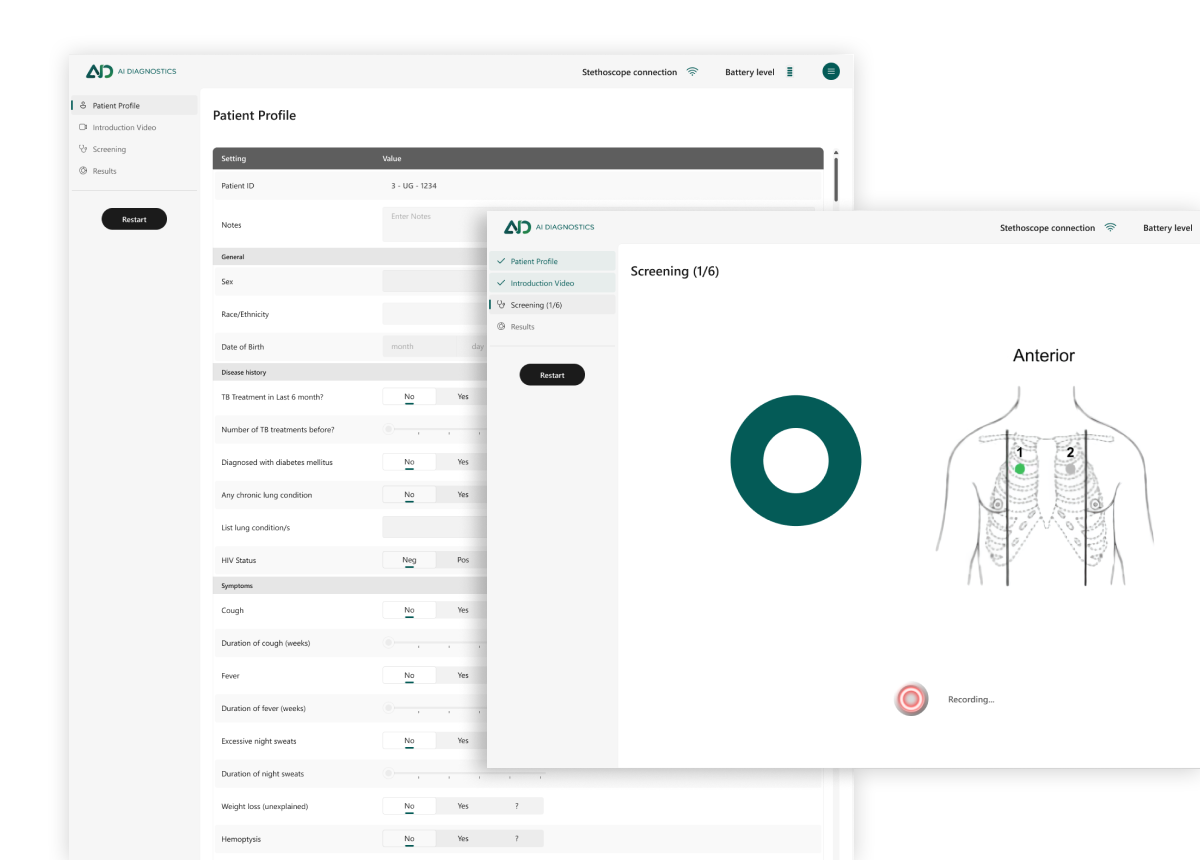This screenshot has height=860, width=1200.
Task: Set Fever to Yes
Action: coord(464,675)
